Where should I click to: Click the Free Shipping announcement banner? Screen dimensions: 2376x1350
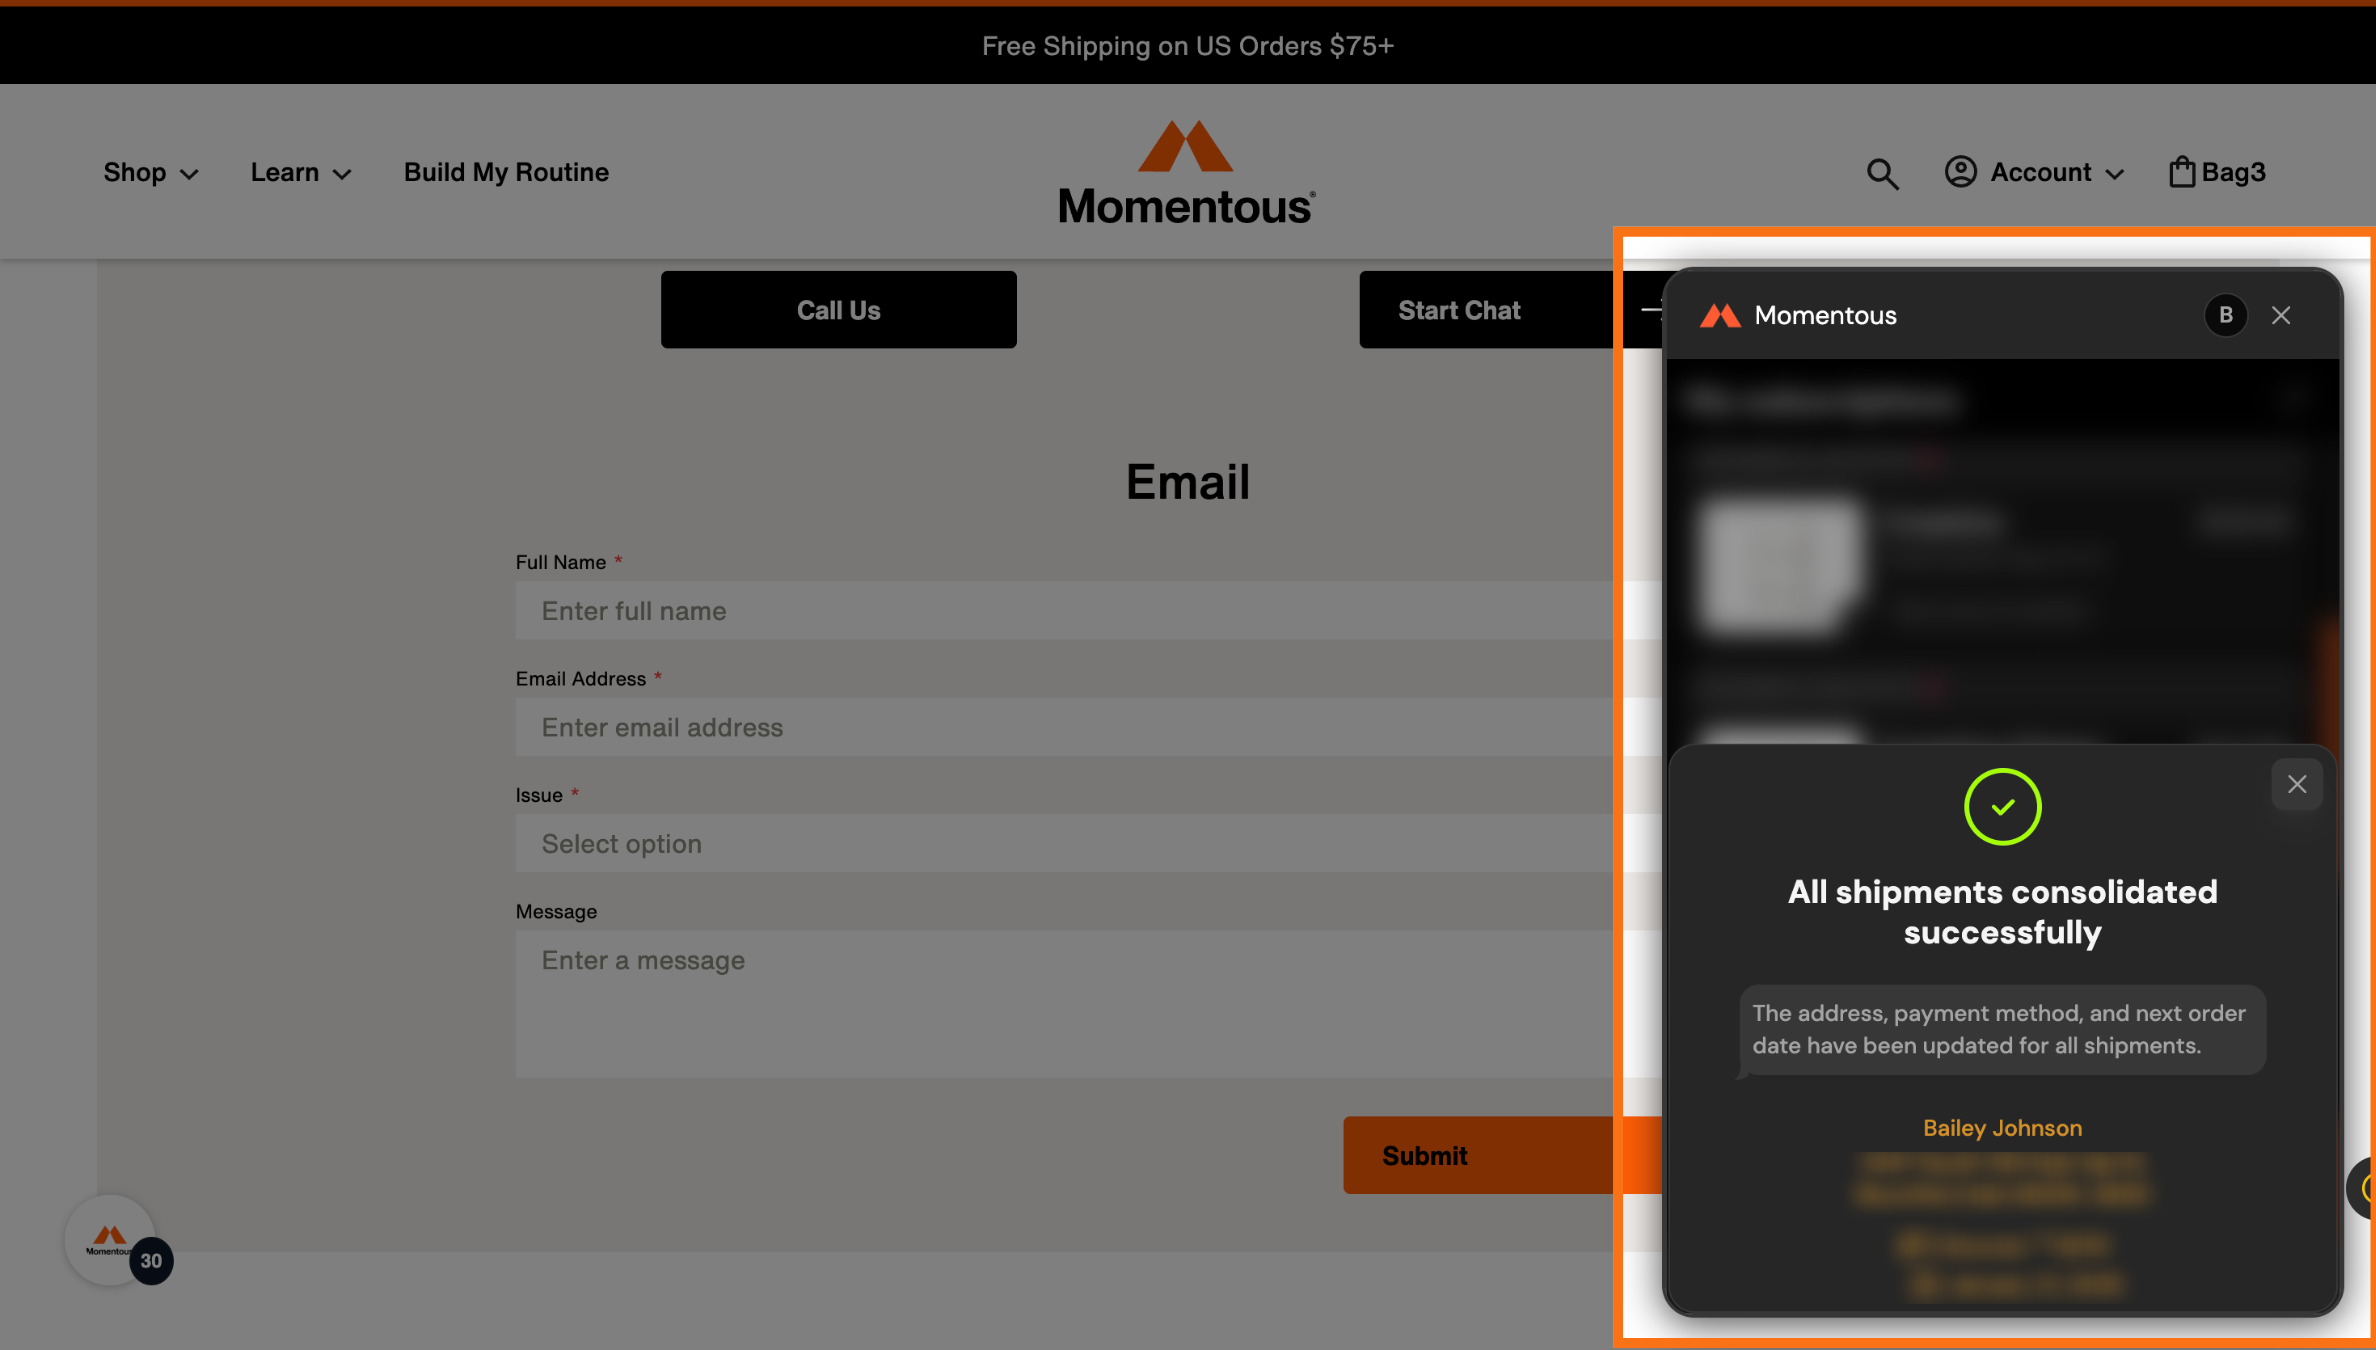coord(1187,46)
